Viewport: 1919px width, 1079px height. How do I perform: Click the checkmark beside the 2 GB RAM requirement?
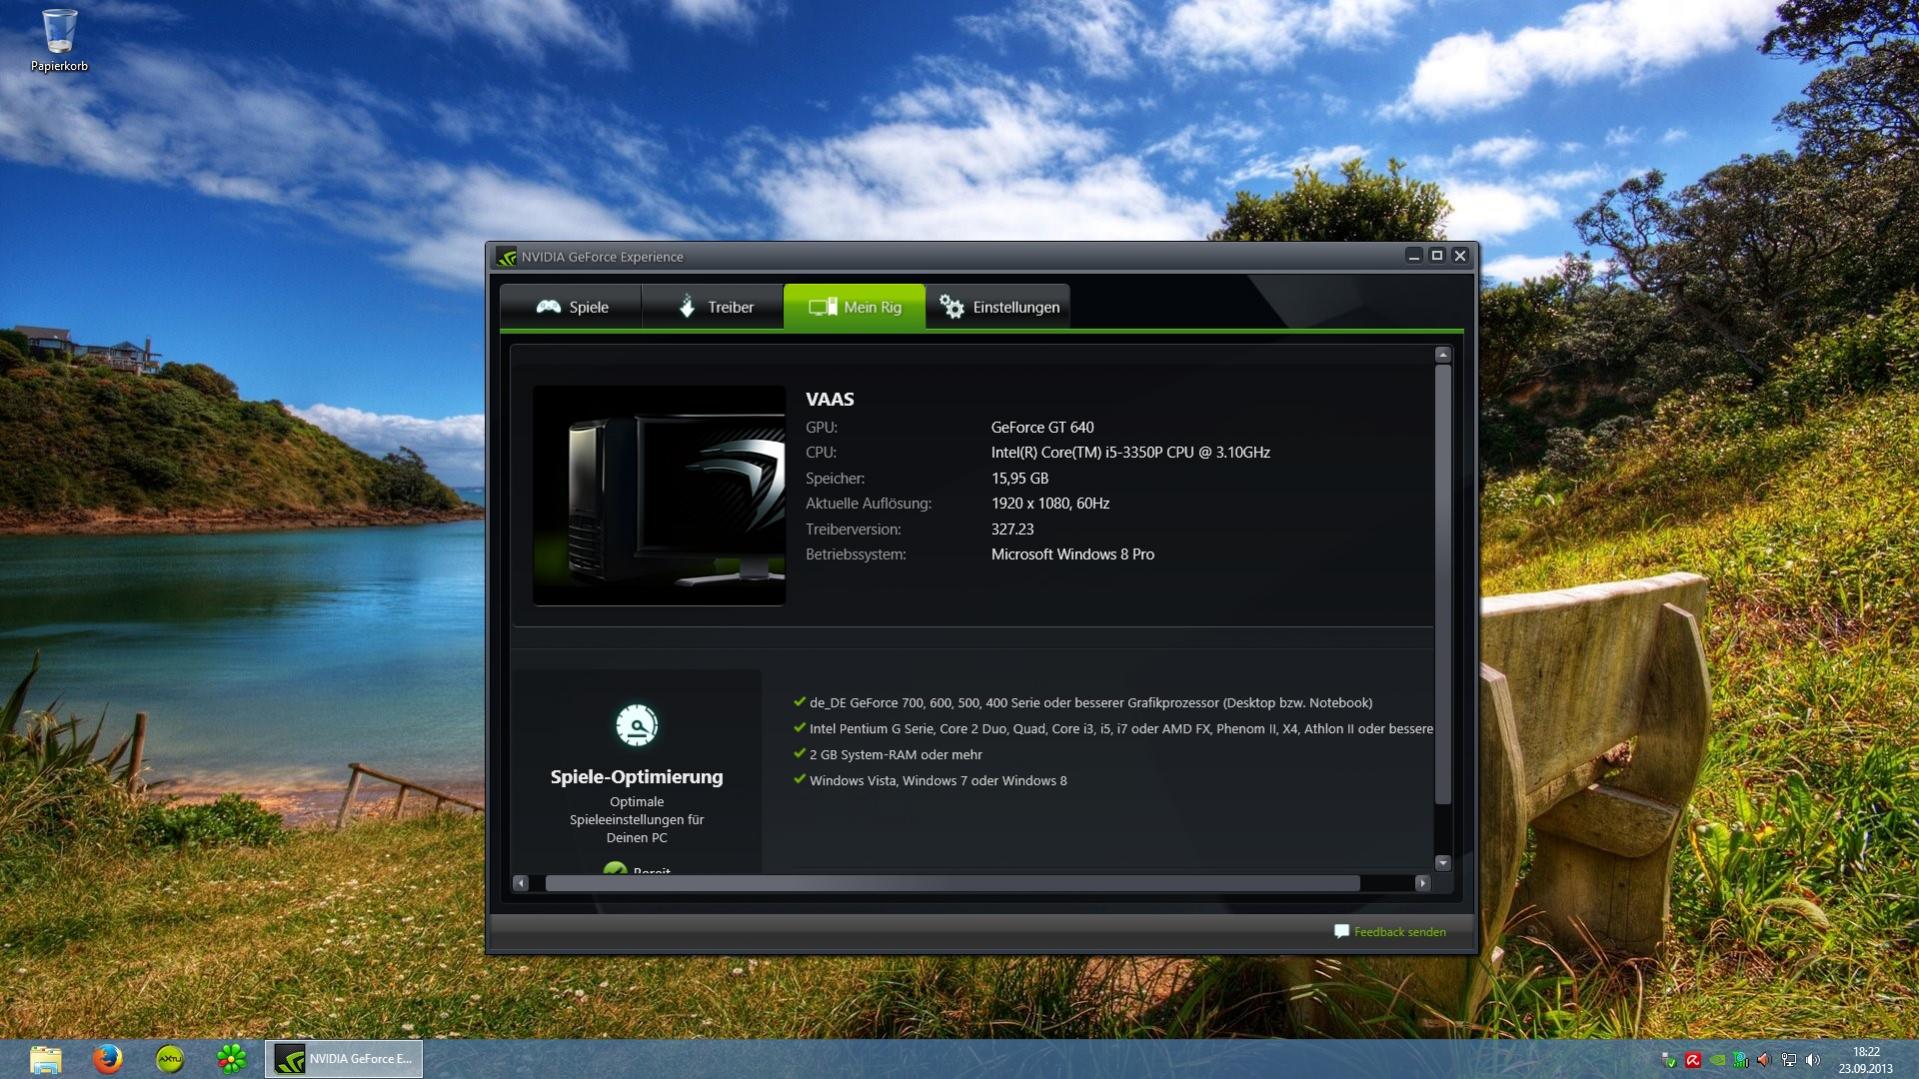point(799,754)
